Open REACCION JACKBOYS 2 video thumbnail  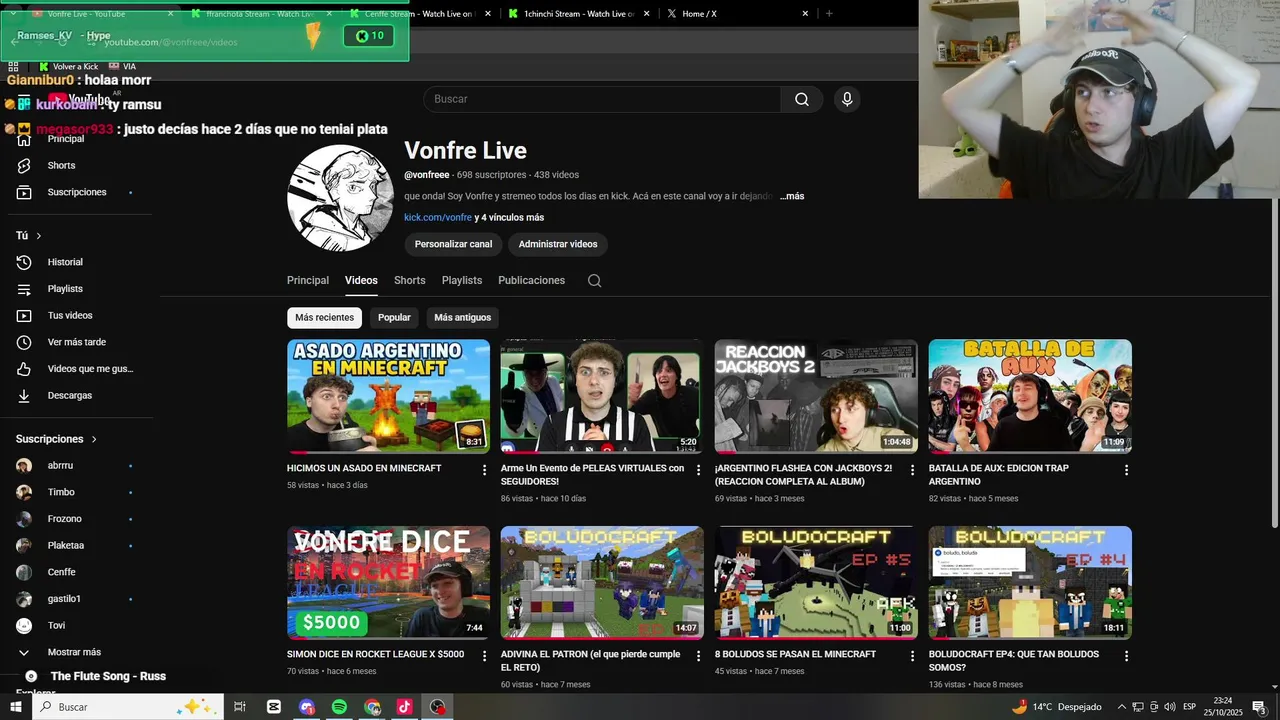coord(816,396)
